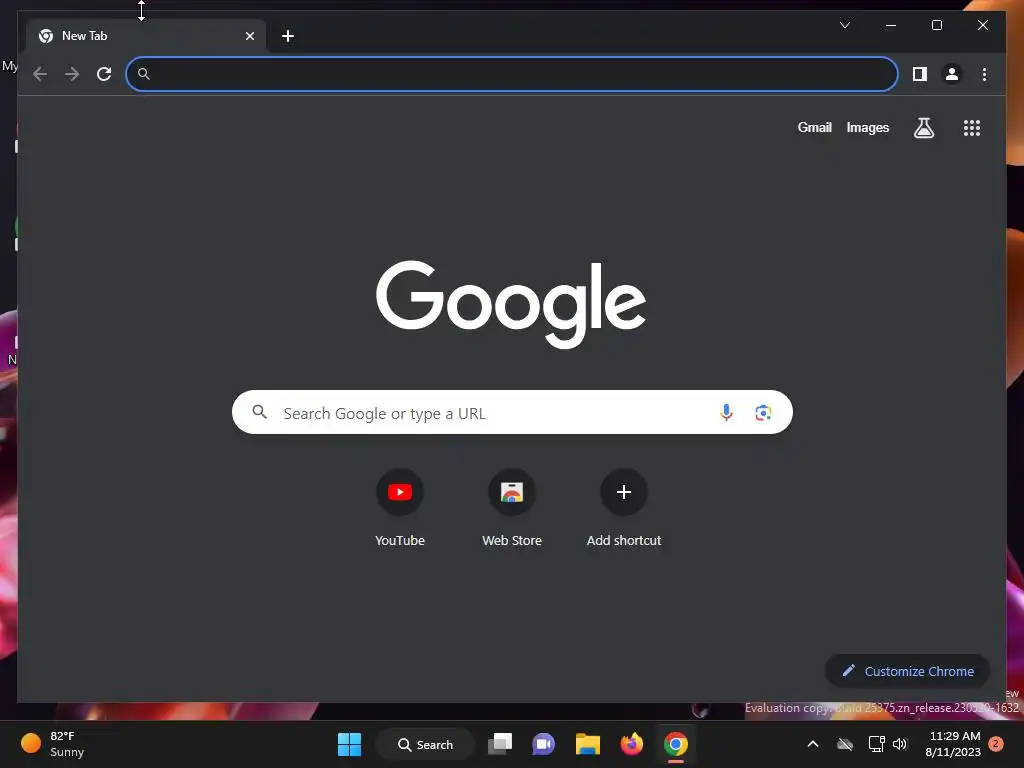
Task: Click the forward navigation arrow
Action: coord(72,74)
